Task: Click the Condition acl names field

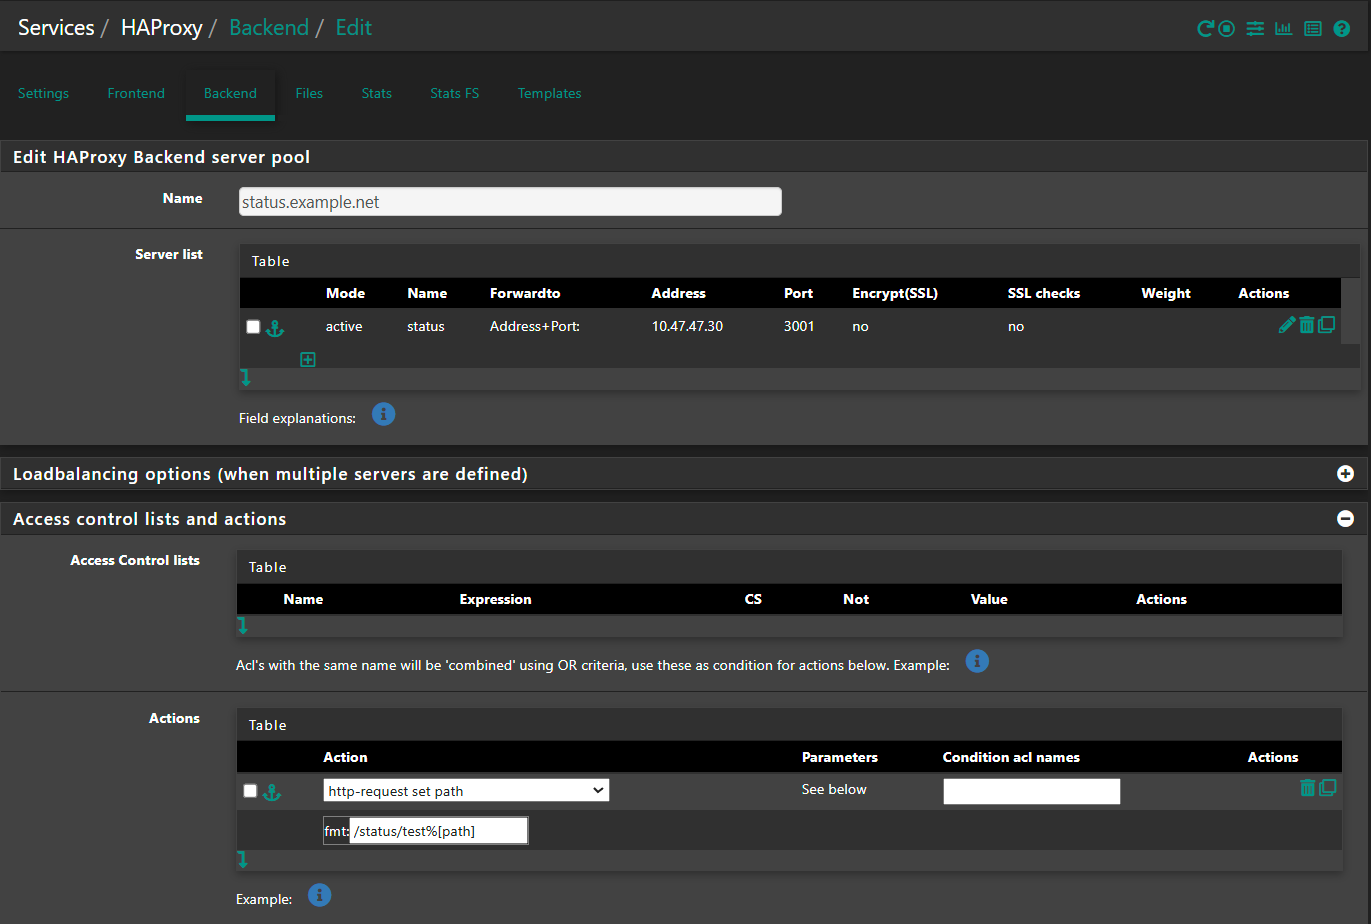Action: tap(1032, 791)
